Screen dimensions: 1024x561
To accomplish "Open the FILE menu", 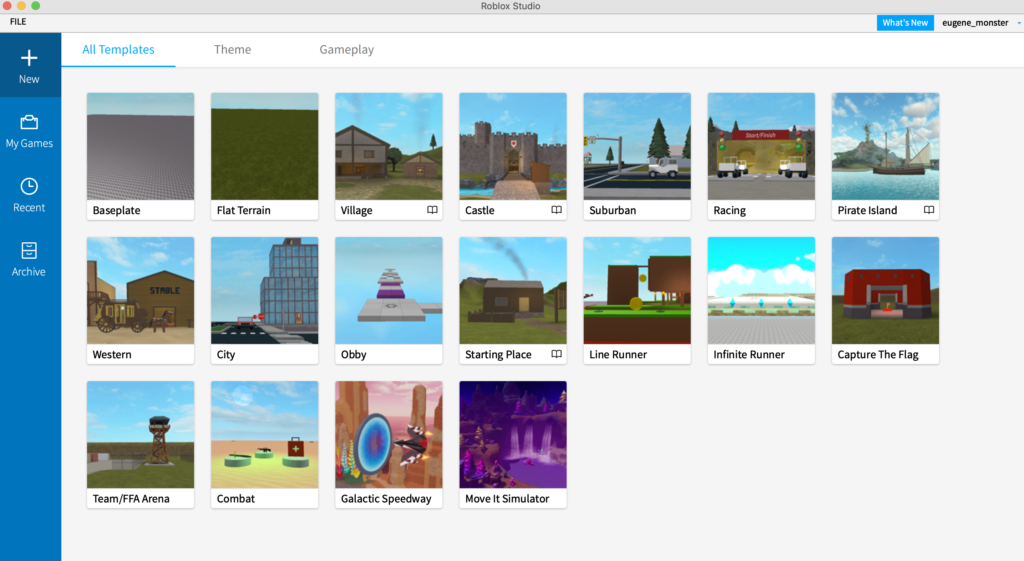I will [18, 22].
